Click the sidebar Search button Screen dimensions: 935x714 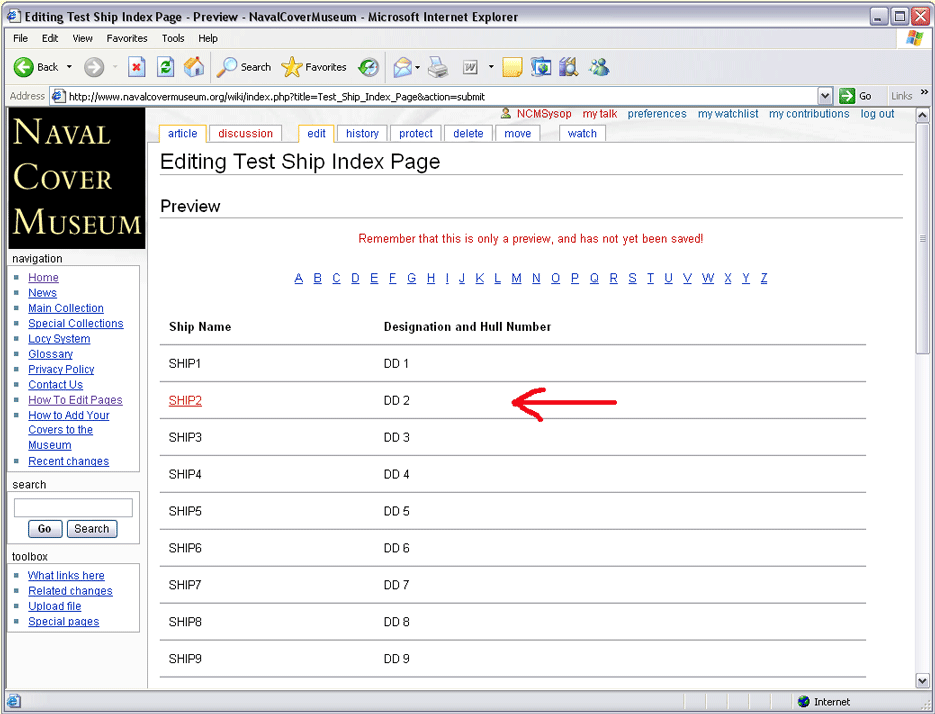tap(91, 529)
